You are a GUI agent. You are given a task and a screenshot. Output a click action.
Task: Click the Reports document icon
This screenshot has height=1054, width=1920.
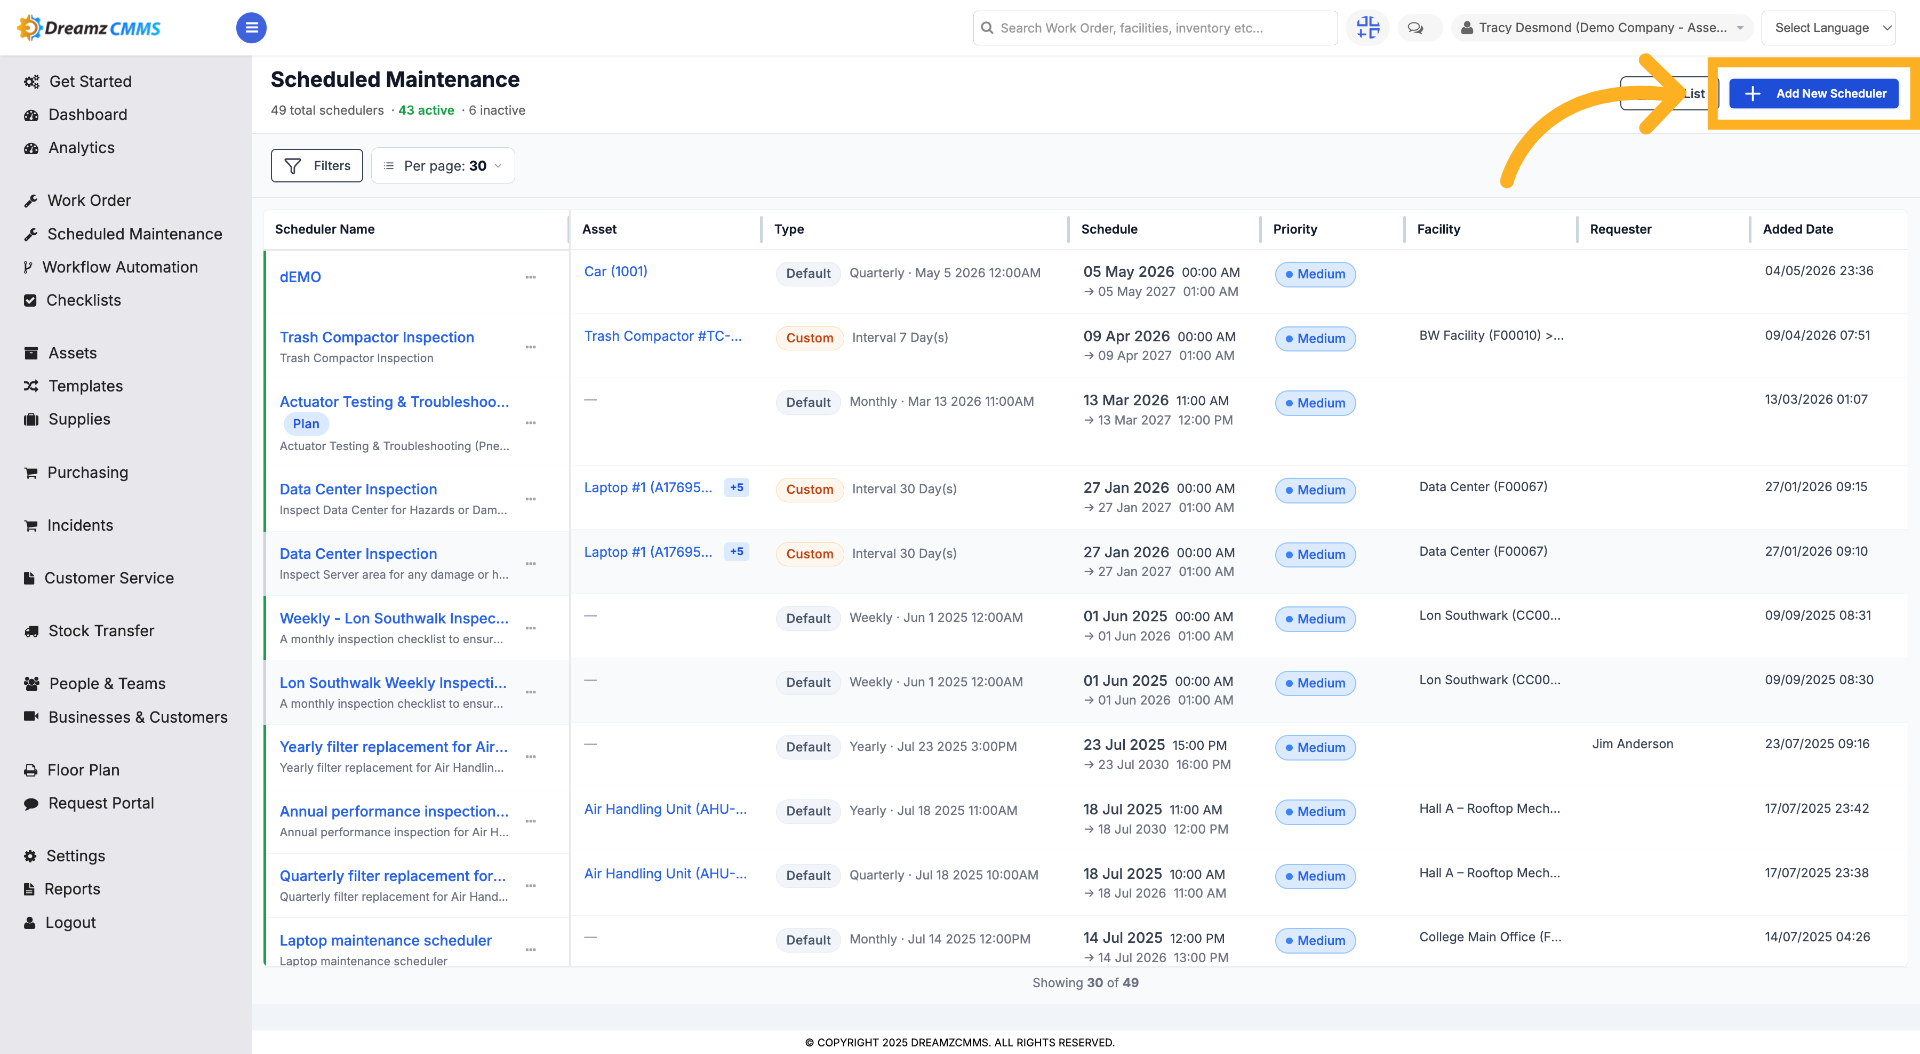coord(29,889)
